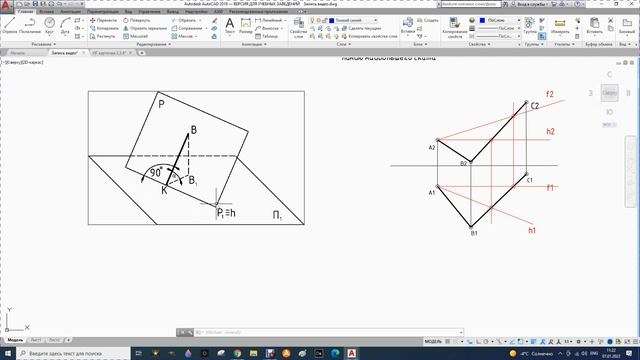Toggle lineweight display in status bar

coord(533,341)
